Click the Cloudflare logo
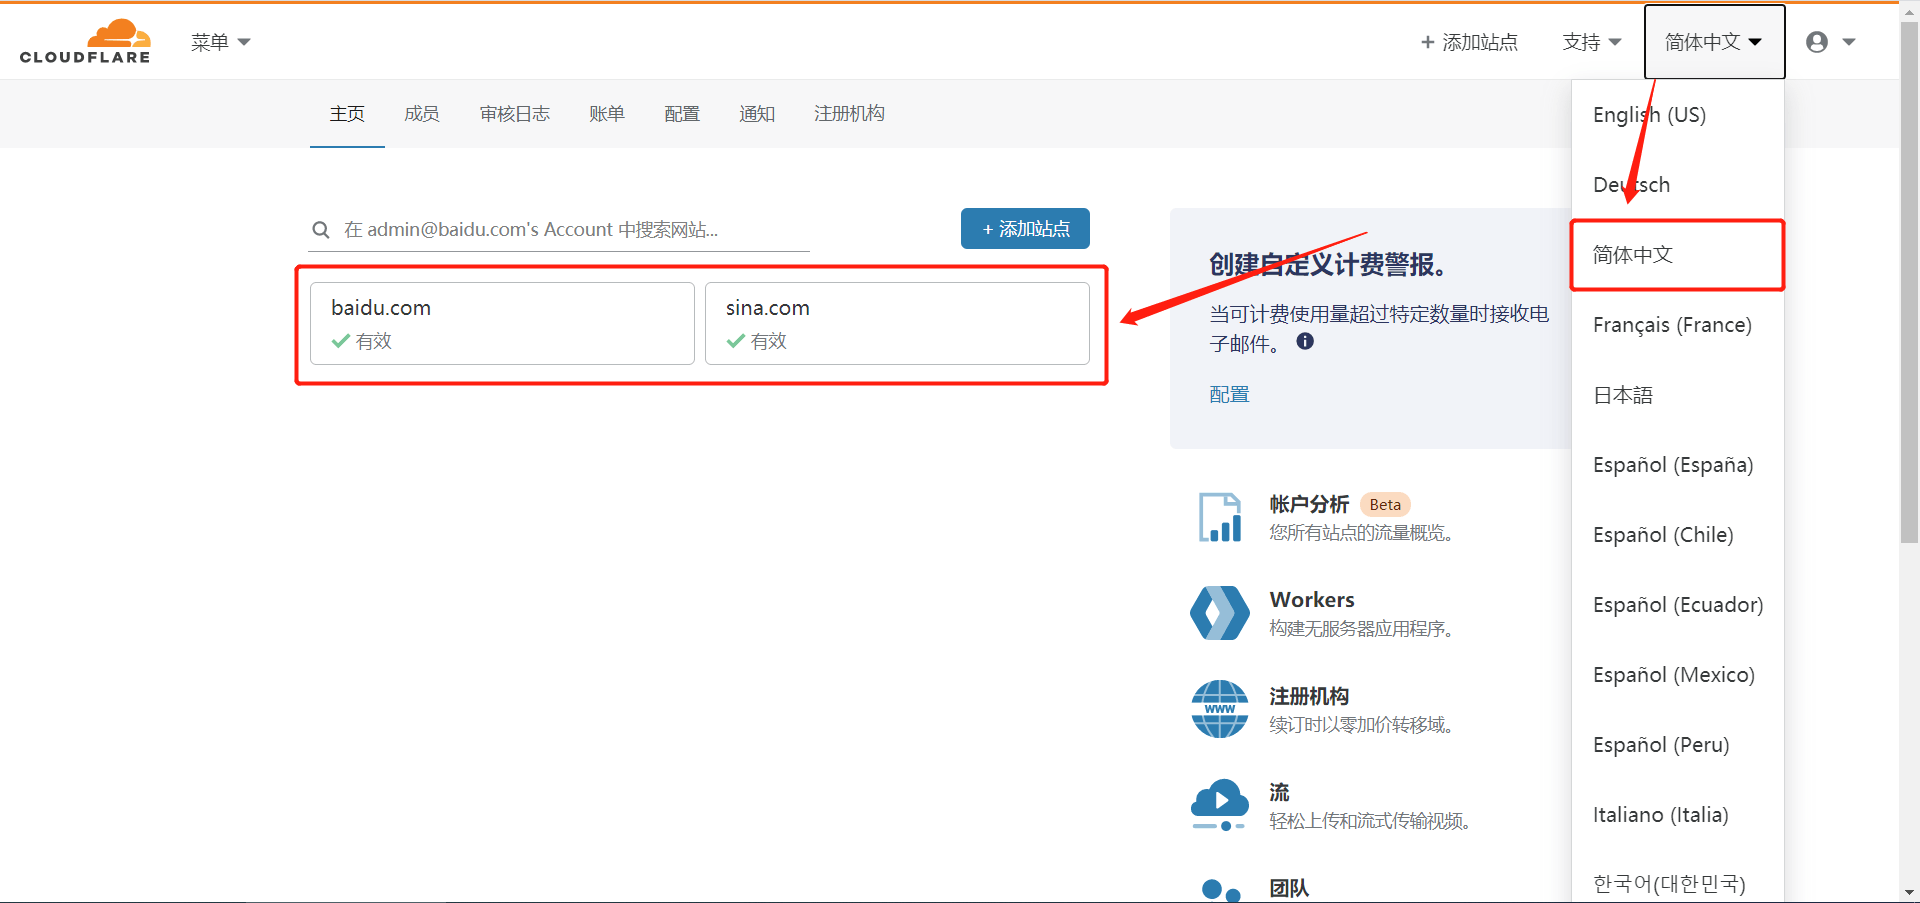This screenshot has height=903, width=1920. coord(85,41)
